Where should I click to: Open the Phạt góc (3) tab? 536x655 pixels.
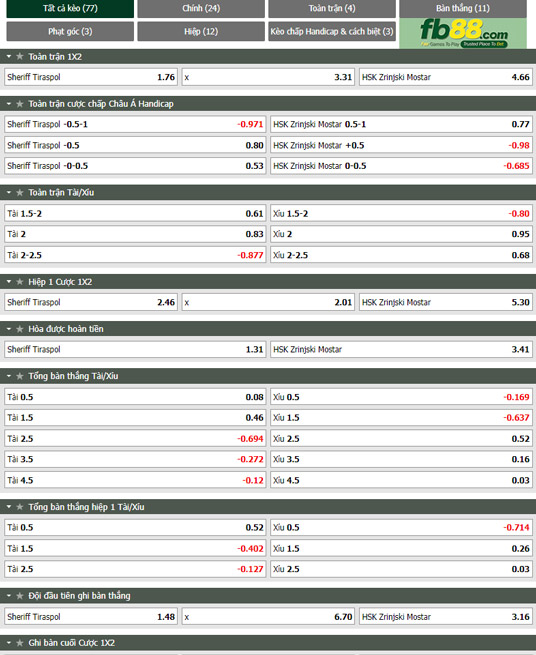[x=70, y=31]
